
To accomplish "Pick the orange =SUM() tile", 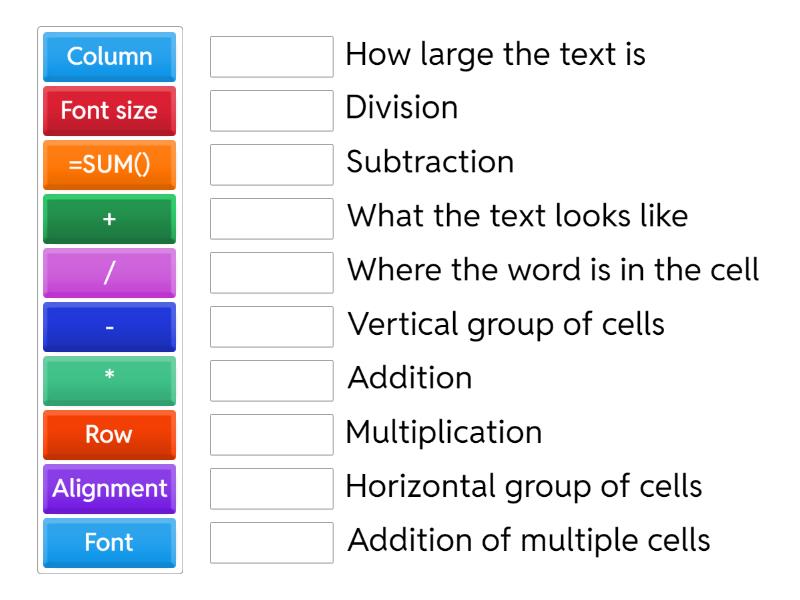I will 109,165.
